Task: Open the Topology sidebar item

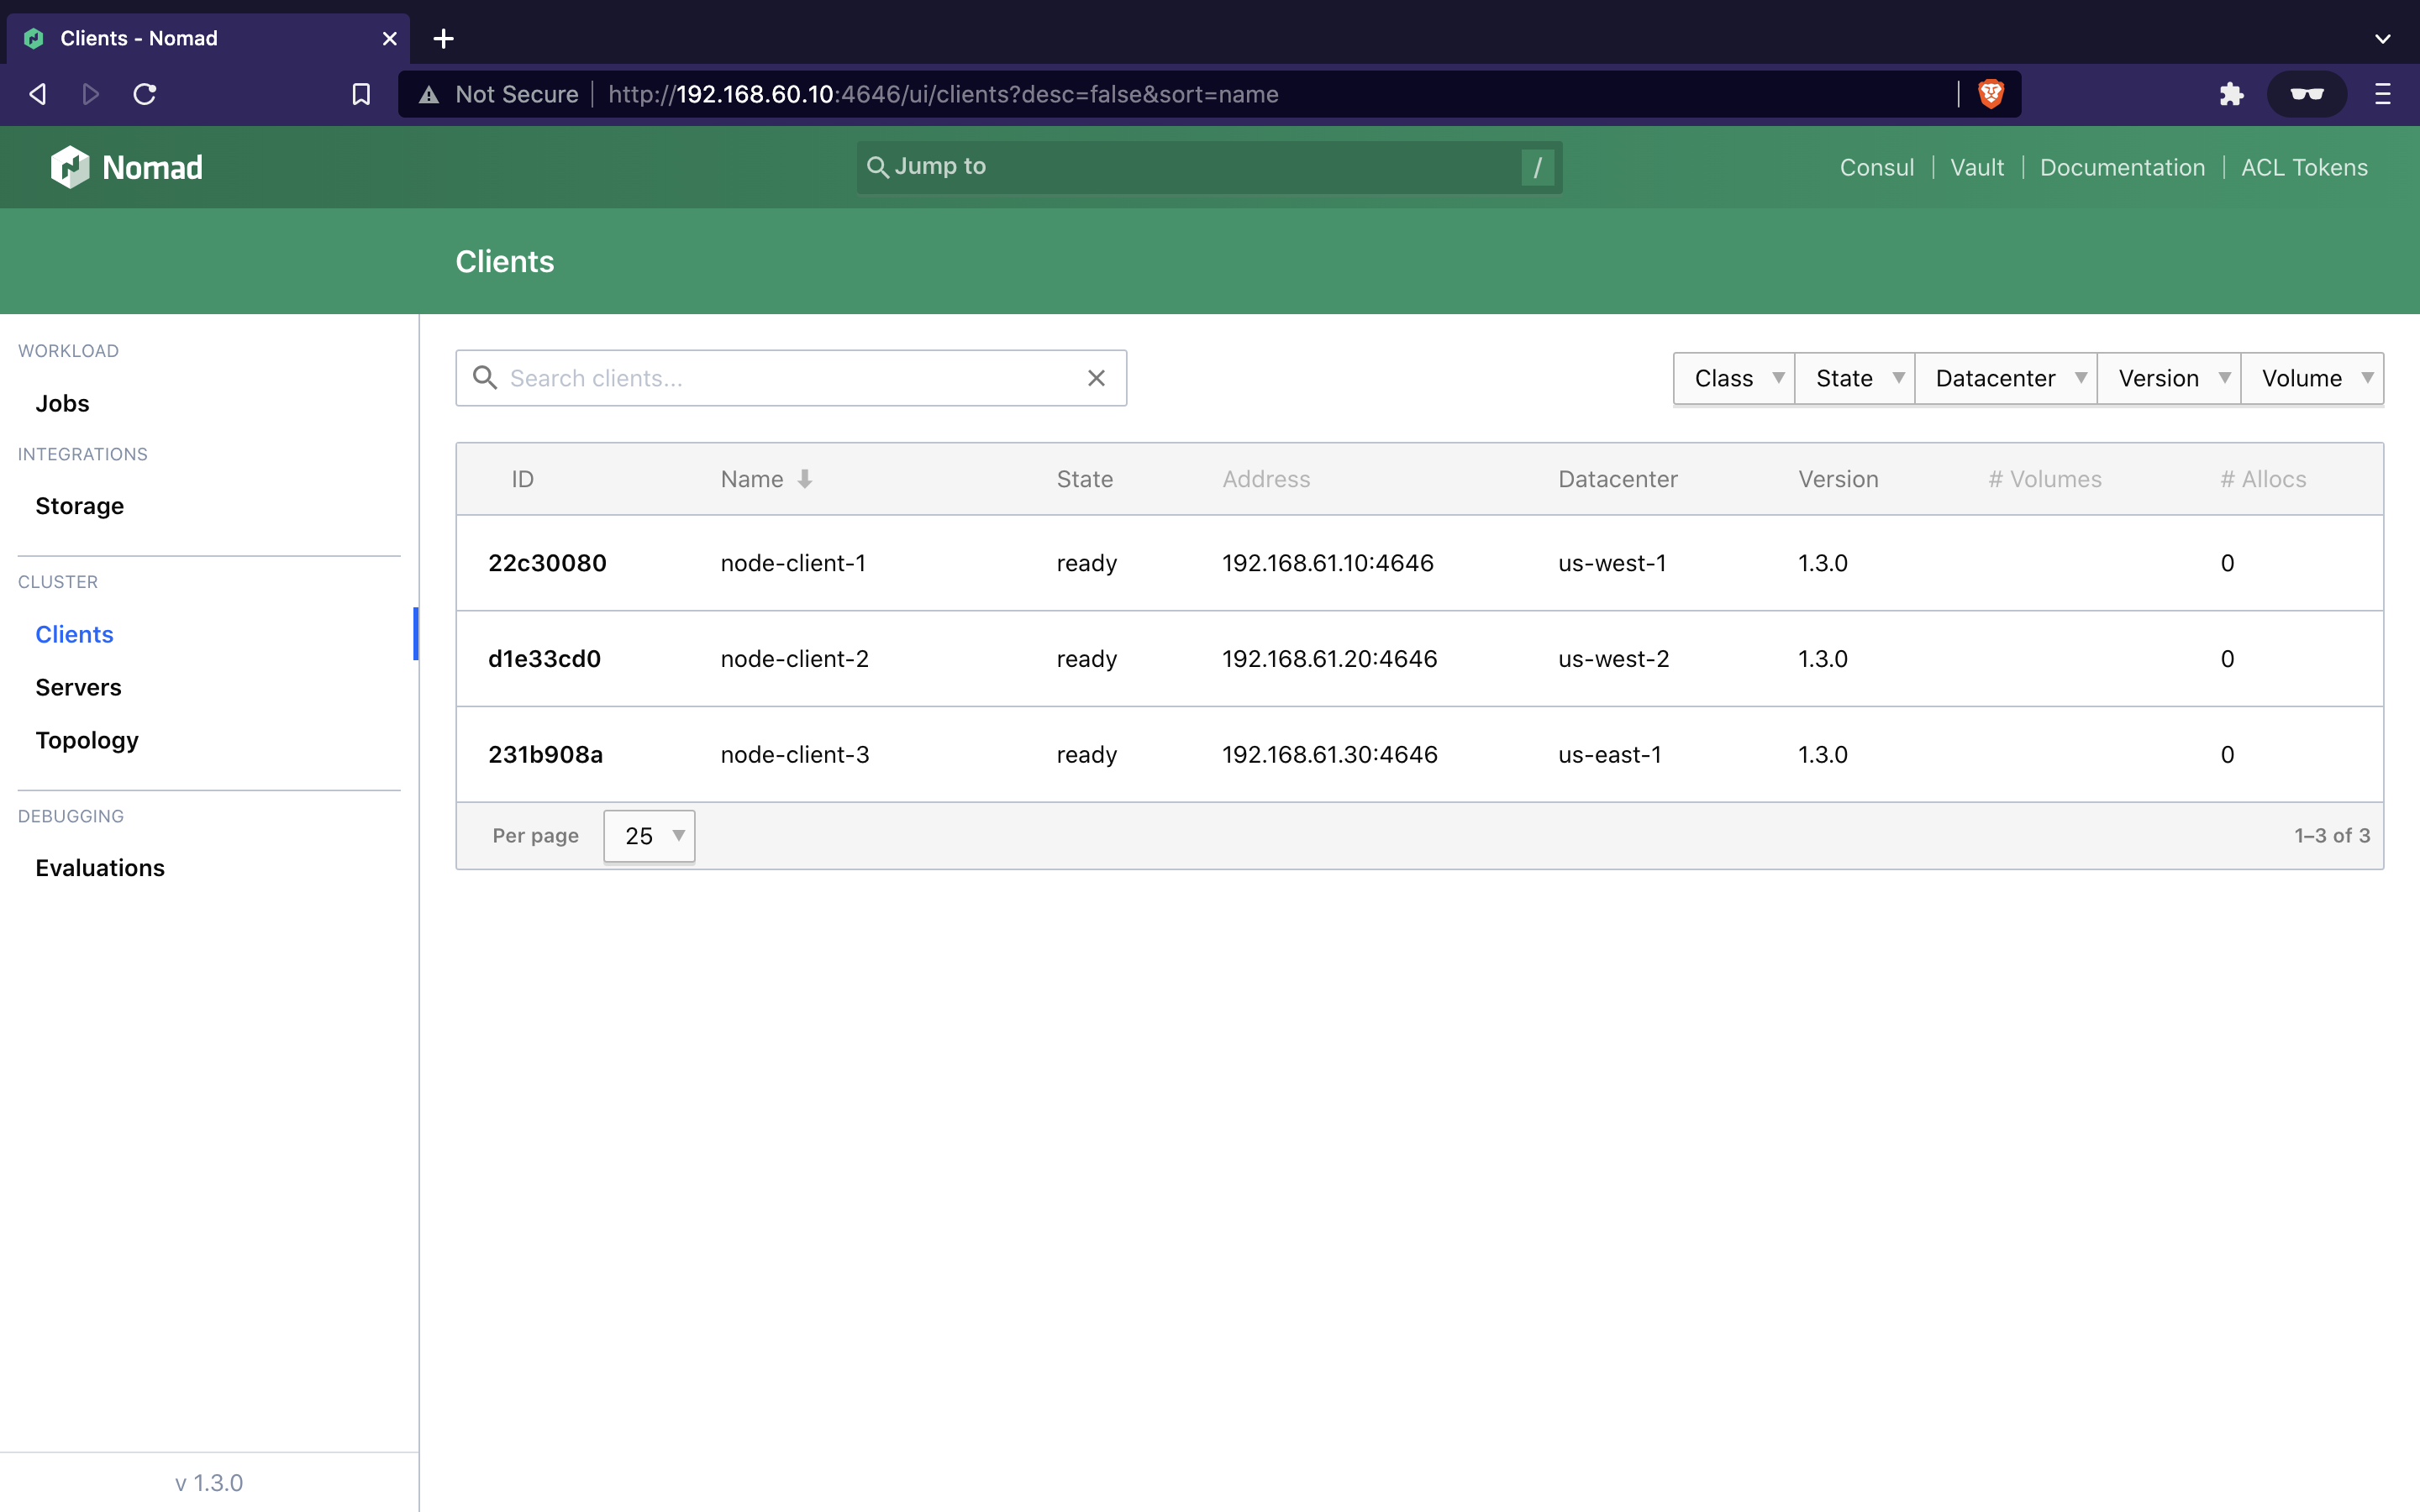Action: (87, 740)
